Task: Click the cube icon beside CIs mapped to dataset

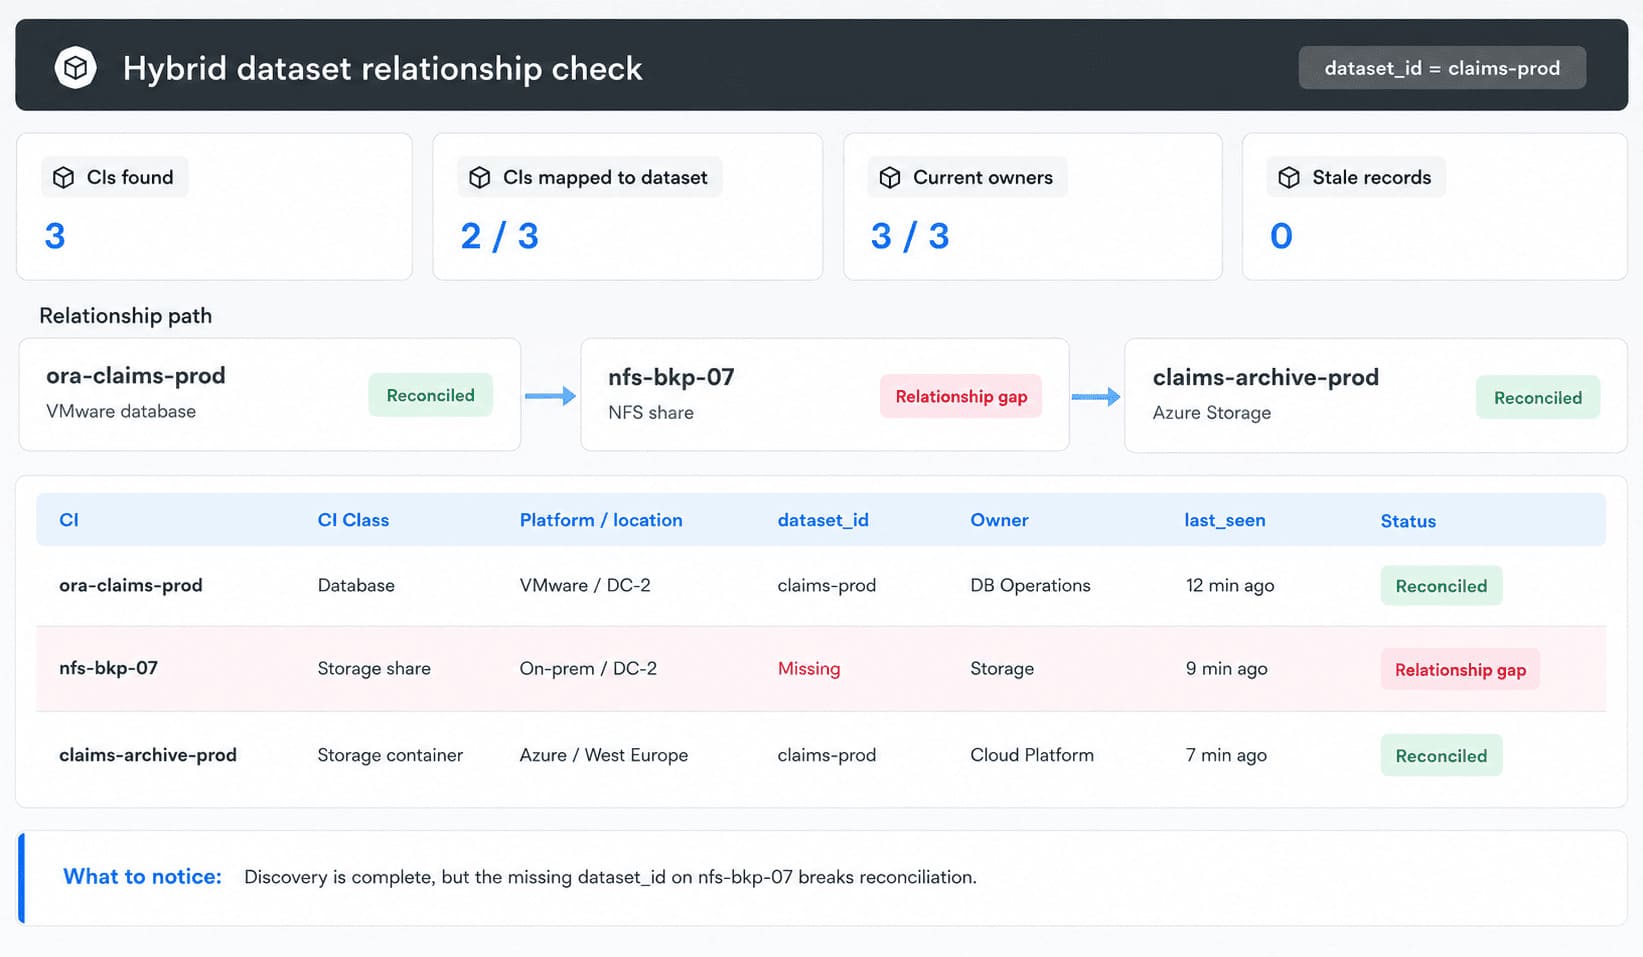Action: pyautogui.click(x=480, y=177)
